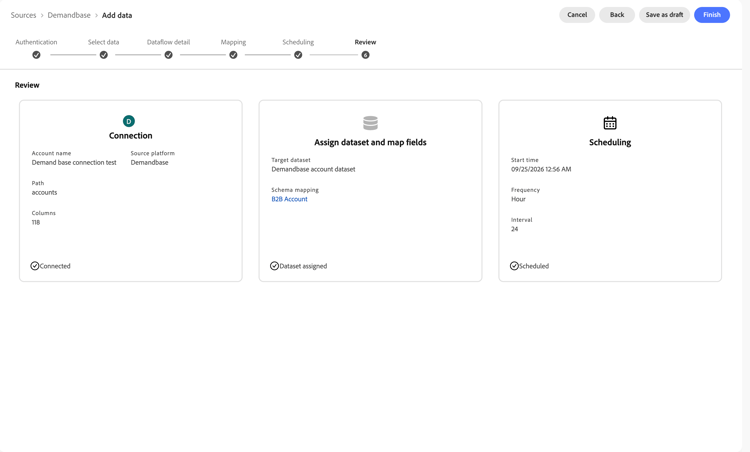Screen dimensions: 750x452
Task: Jump to the Mapping step circle
Action: (233, 55)
